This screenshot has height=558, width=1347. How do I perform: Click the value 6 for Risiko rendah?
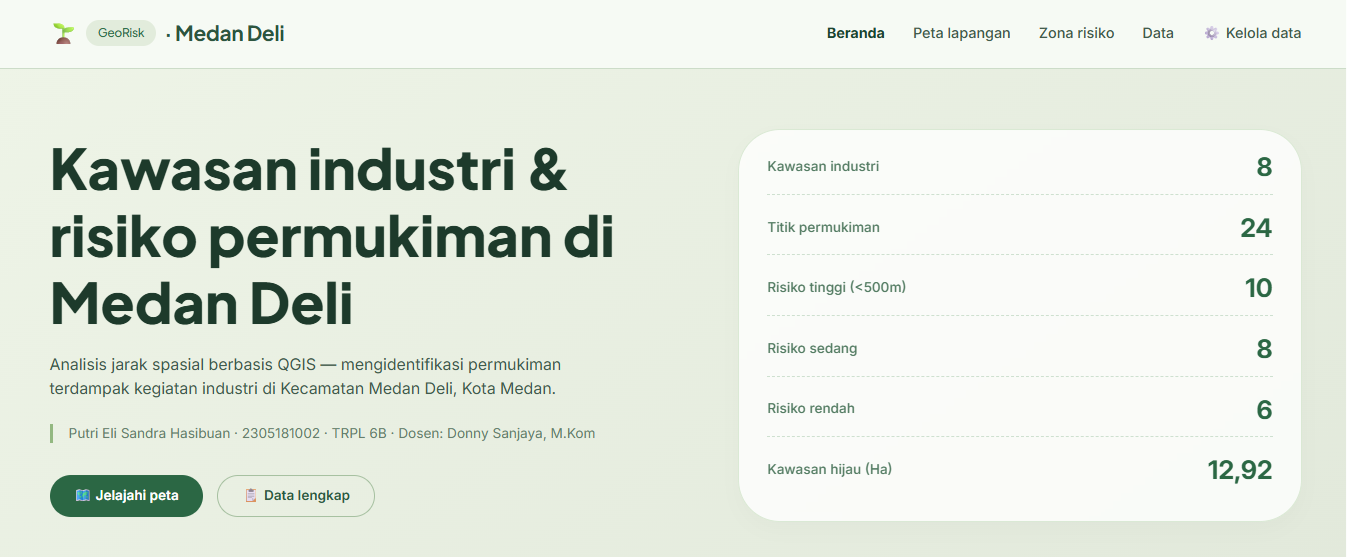(1264, 410)
